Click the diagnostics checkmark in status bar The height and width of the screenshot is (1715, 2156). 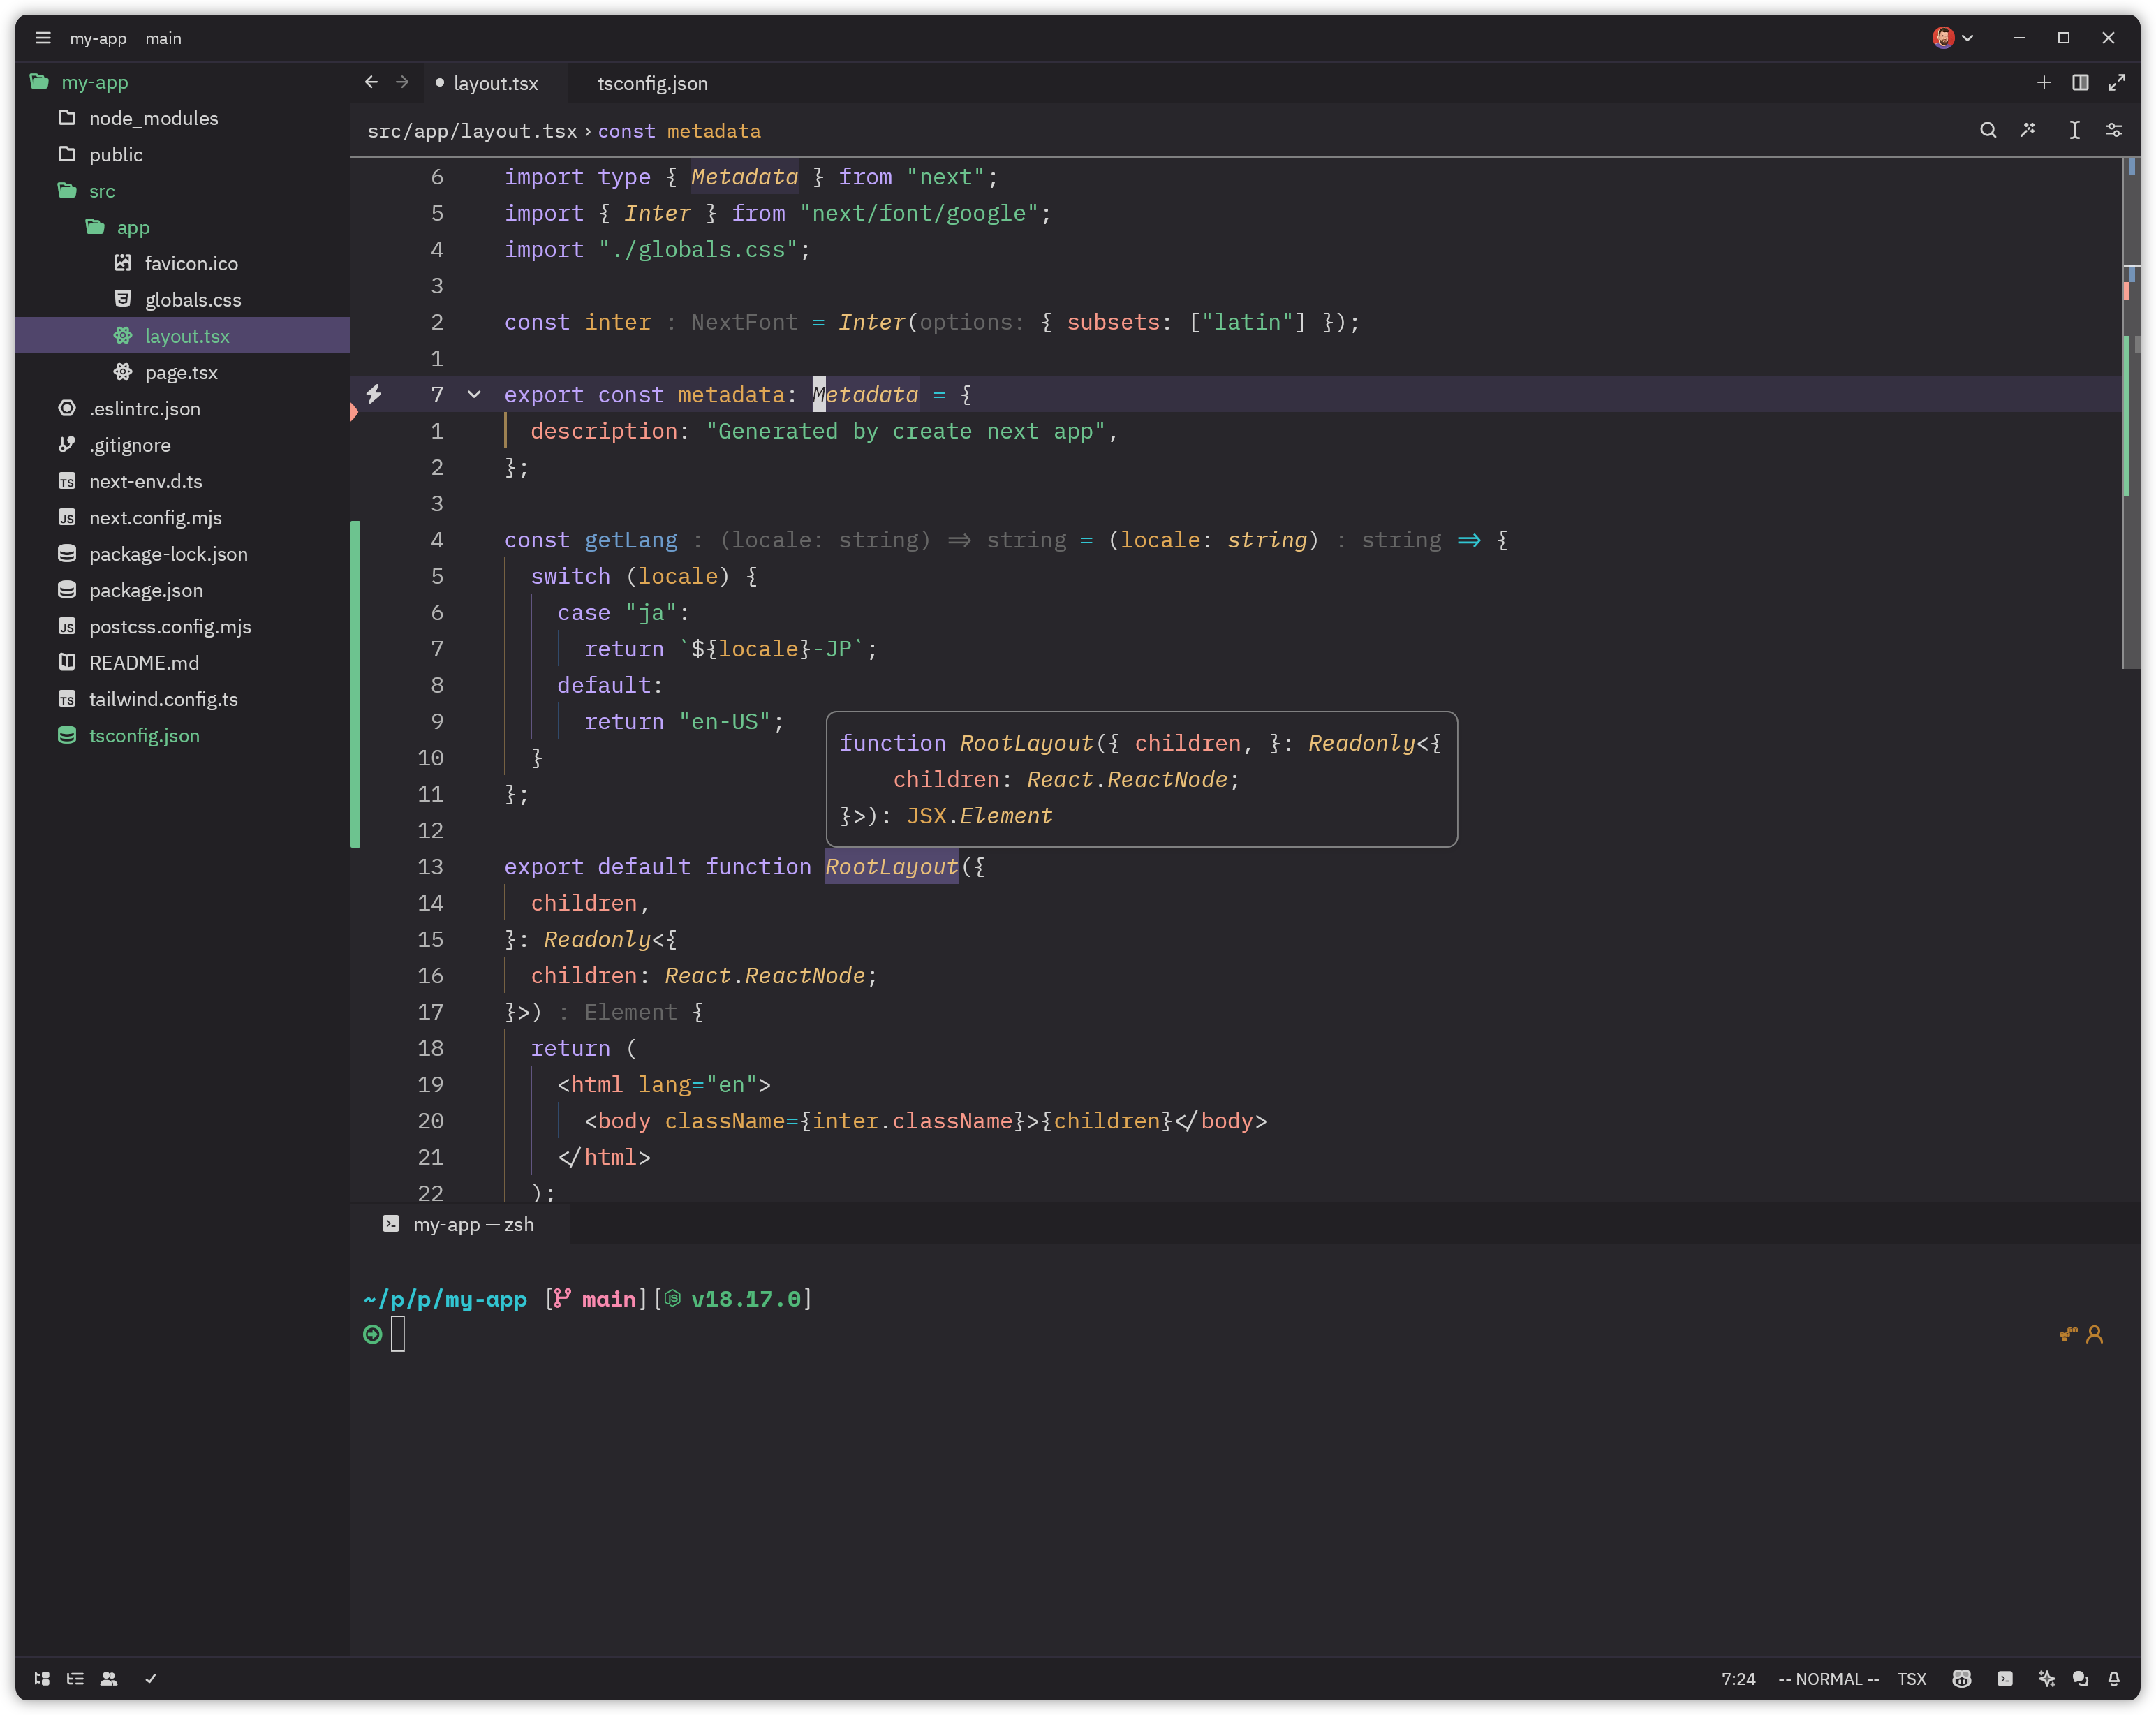click(x=150, y=1679)
